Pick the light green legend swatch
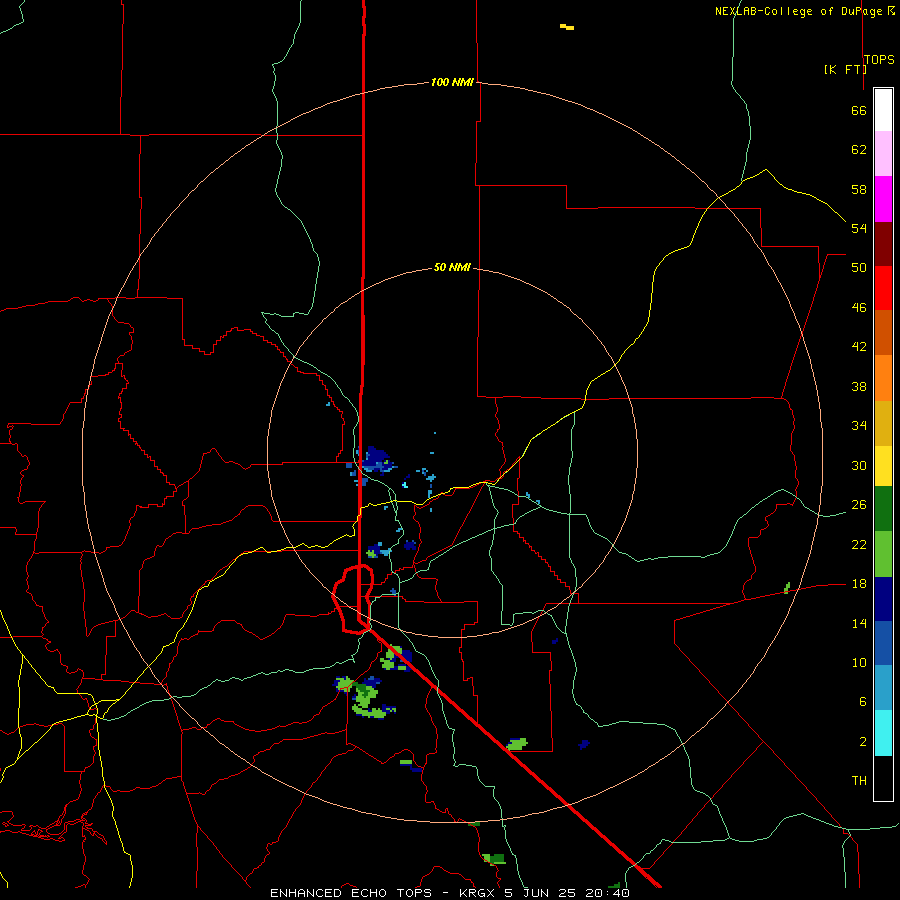 tap(883, 554)
